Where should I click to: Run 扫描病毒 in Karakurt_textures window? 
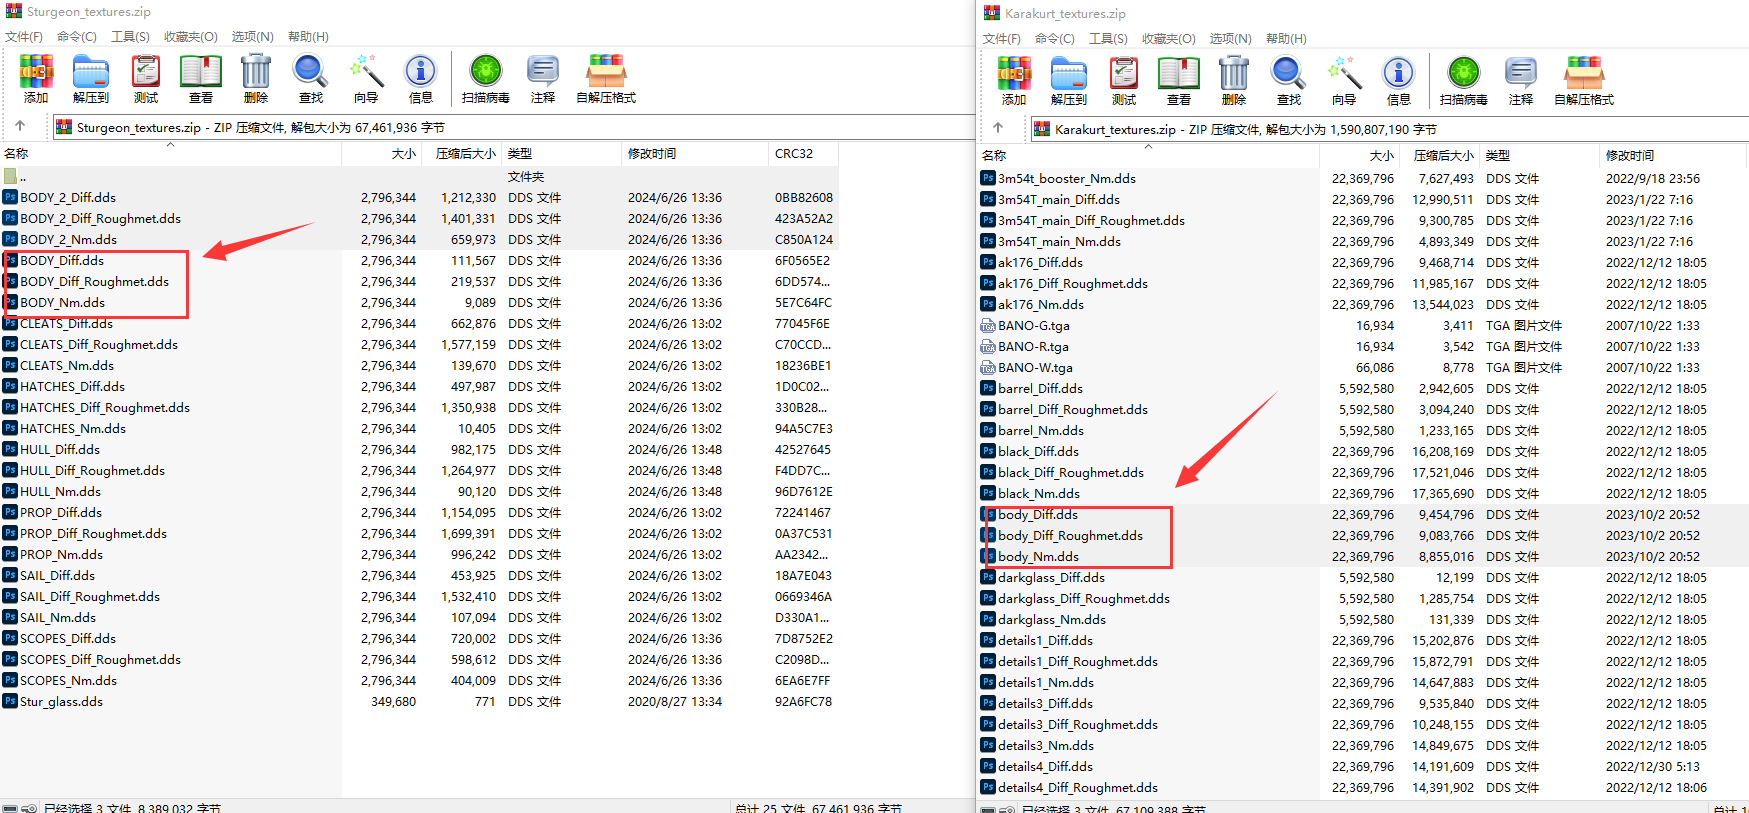[x=1464, y=81]
